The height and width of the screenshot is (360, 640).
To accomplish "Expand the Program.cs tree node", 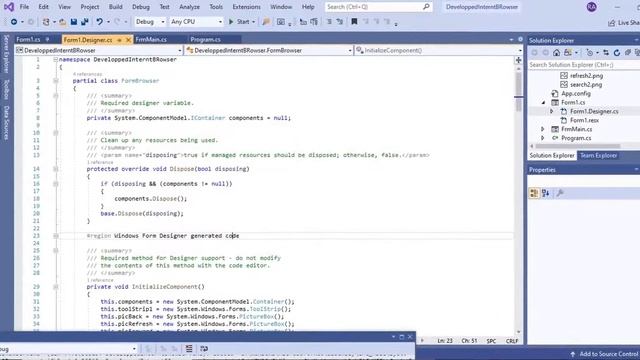I will click(x=543, y=138).
